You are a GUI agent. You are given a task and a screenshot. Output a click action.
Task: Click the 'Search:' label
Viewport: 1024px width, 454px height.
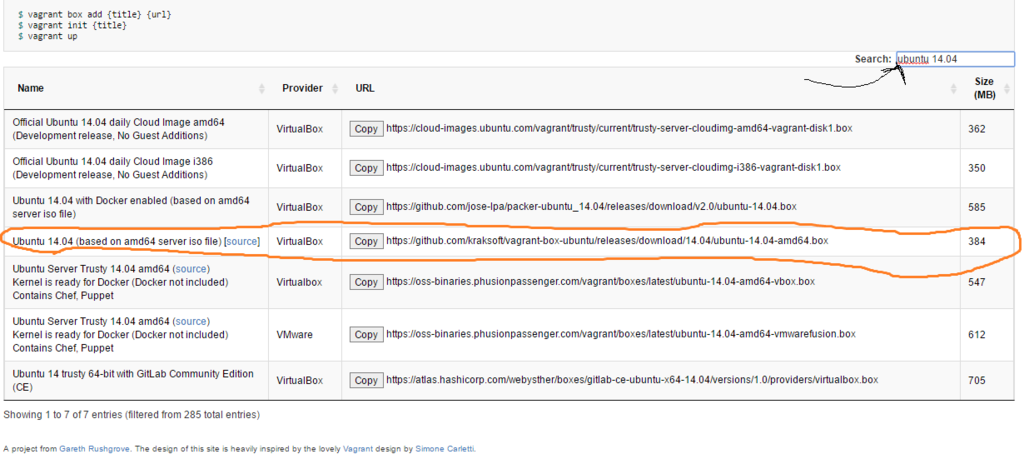873,59
